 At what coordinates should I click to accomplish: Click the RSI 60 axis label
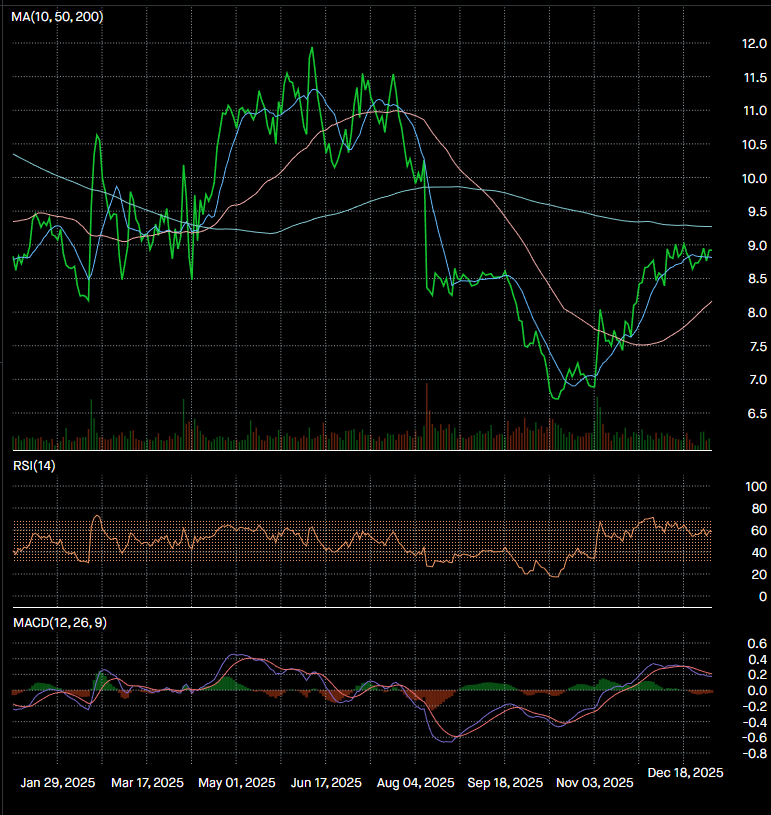coord(759,531)
